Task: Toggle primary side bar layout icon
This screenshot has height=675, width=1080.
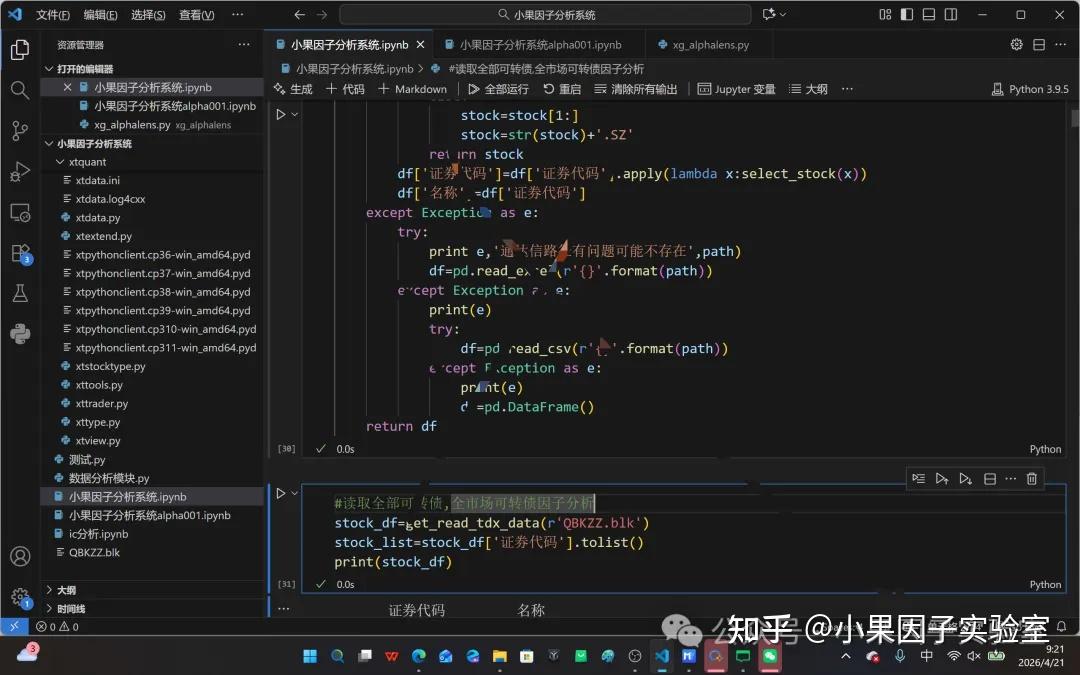Action: pos(907,14)
